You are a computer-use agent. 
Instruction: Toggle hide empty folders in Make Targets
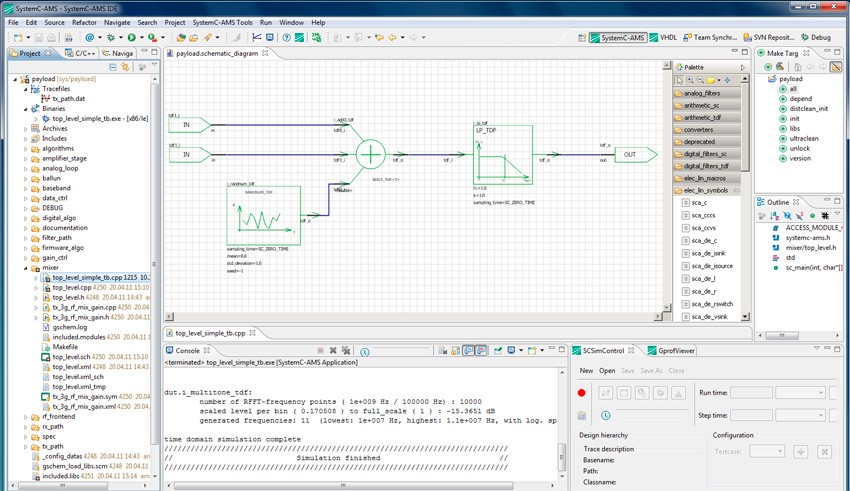point(835,67)
